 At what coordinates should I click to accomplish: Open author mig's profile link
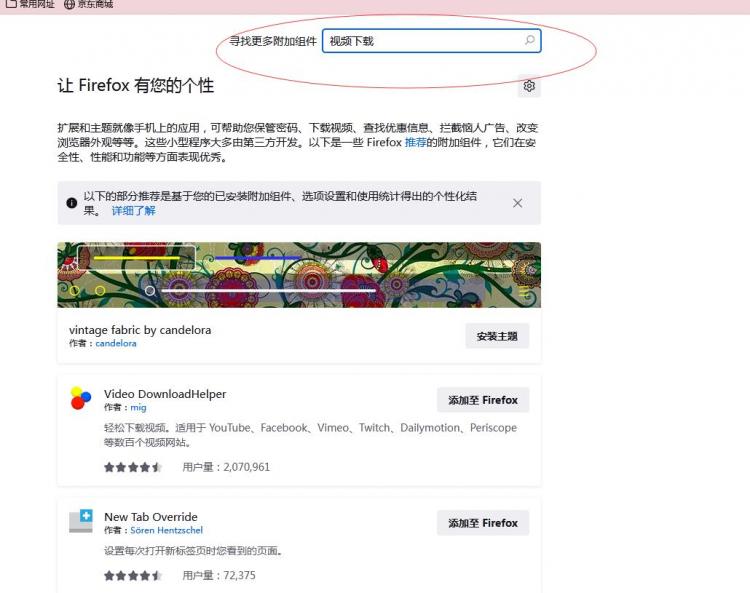click(138, 407)
